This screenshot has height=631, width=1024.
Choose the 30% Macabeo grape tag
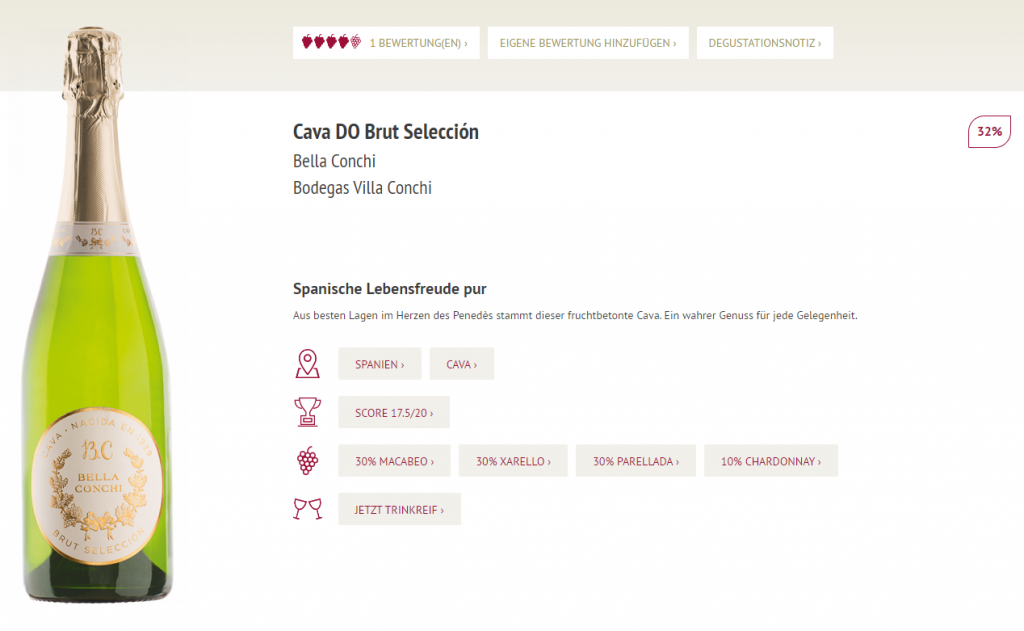pos(394,461)
